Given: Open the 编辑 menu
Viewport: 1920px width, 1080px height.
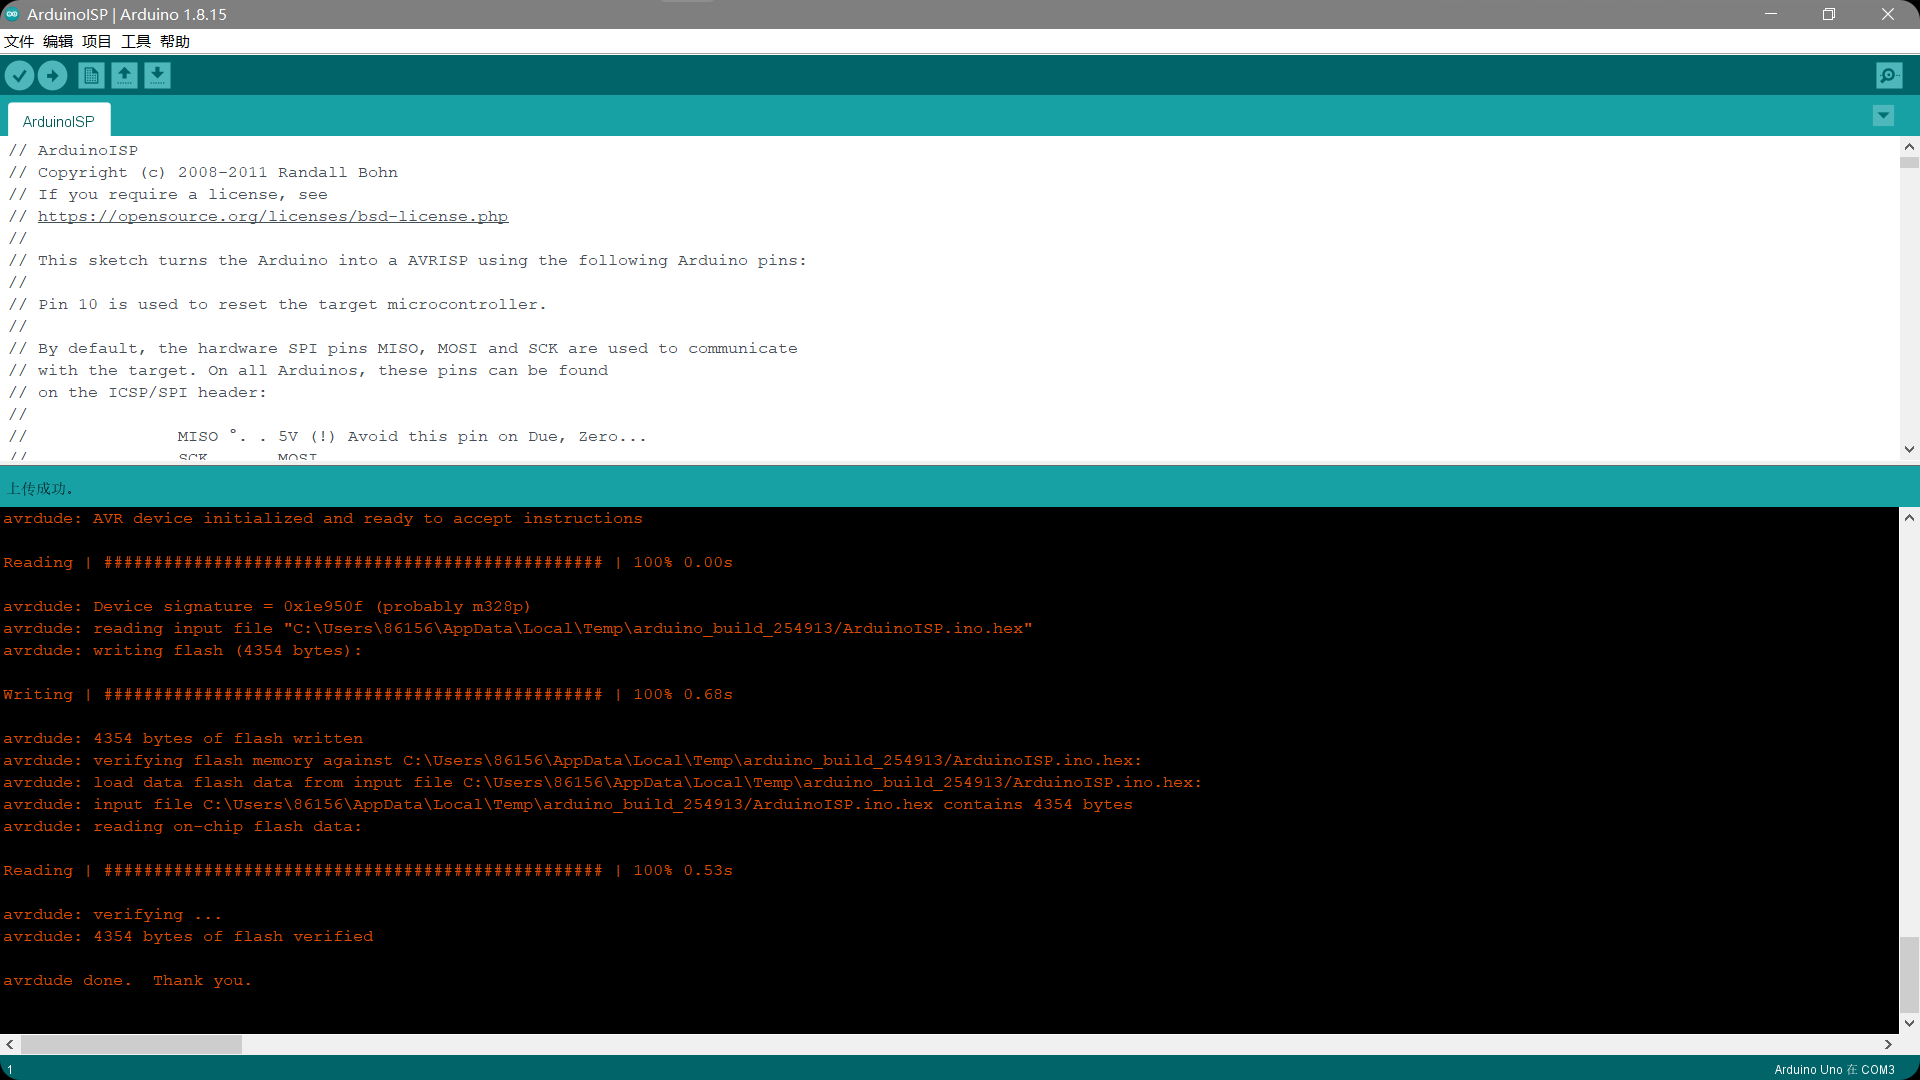Looking at the screenshot, I should [58, 41].
